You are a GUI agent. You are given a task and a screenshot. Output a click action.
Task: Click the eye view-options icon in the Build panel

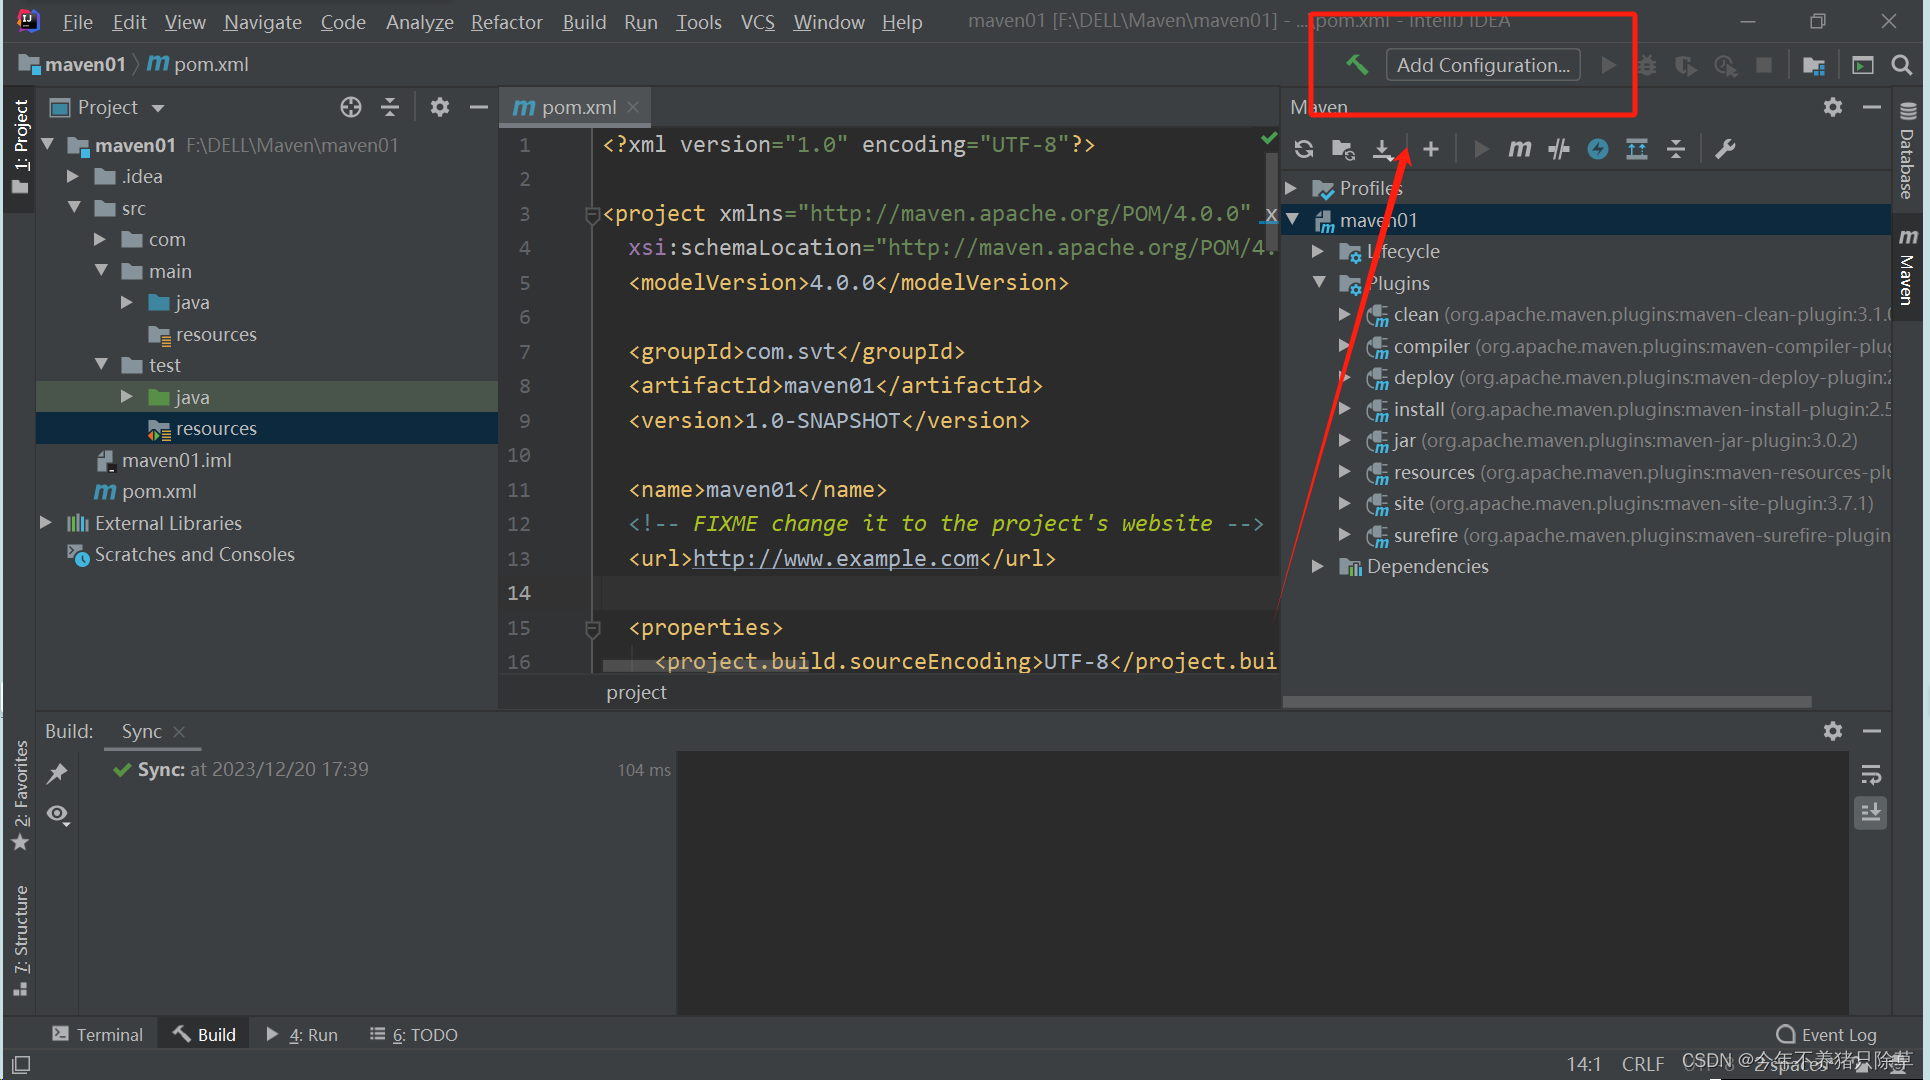pos(58,815)
